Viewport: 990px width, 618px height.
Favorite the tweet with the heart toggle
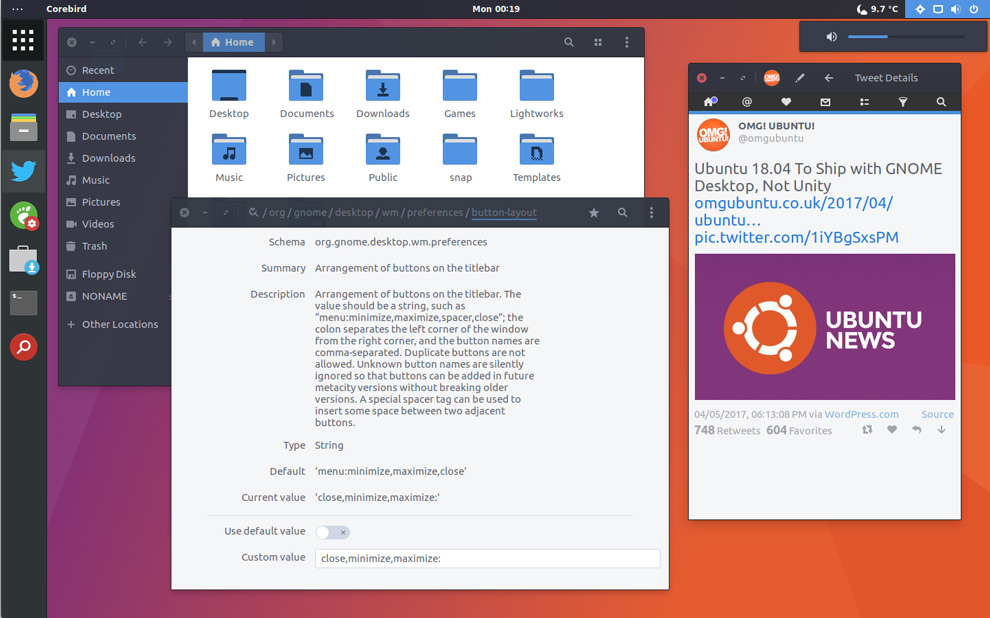tap(892, 430)
